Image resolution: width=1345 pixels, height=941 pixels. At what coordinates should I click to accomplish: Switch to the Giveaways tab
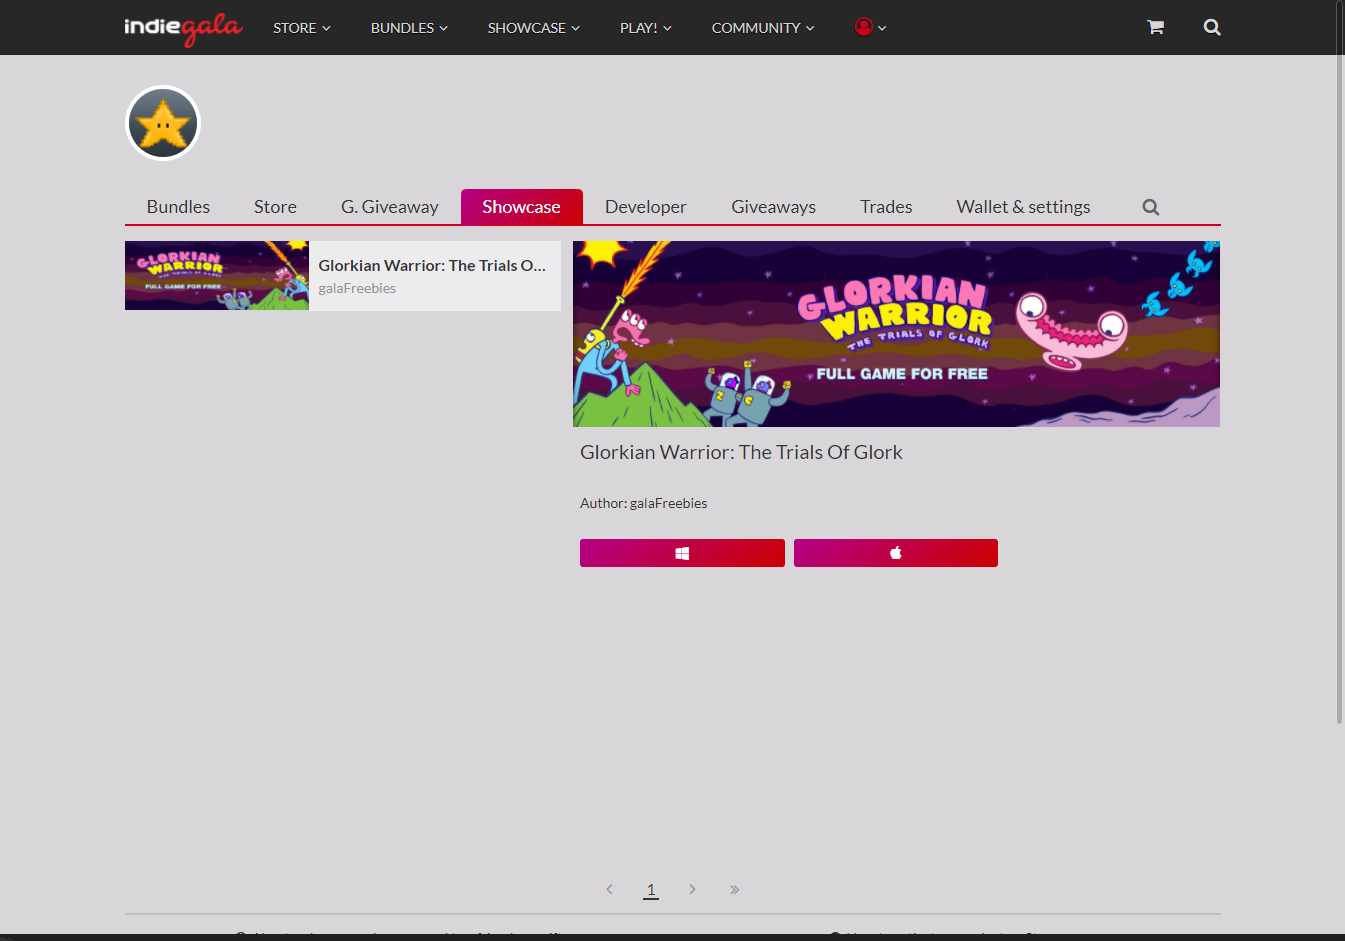click(774, 207)
